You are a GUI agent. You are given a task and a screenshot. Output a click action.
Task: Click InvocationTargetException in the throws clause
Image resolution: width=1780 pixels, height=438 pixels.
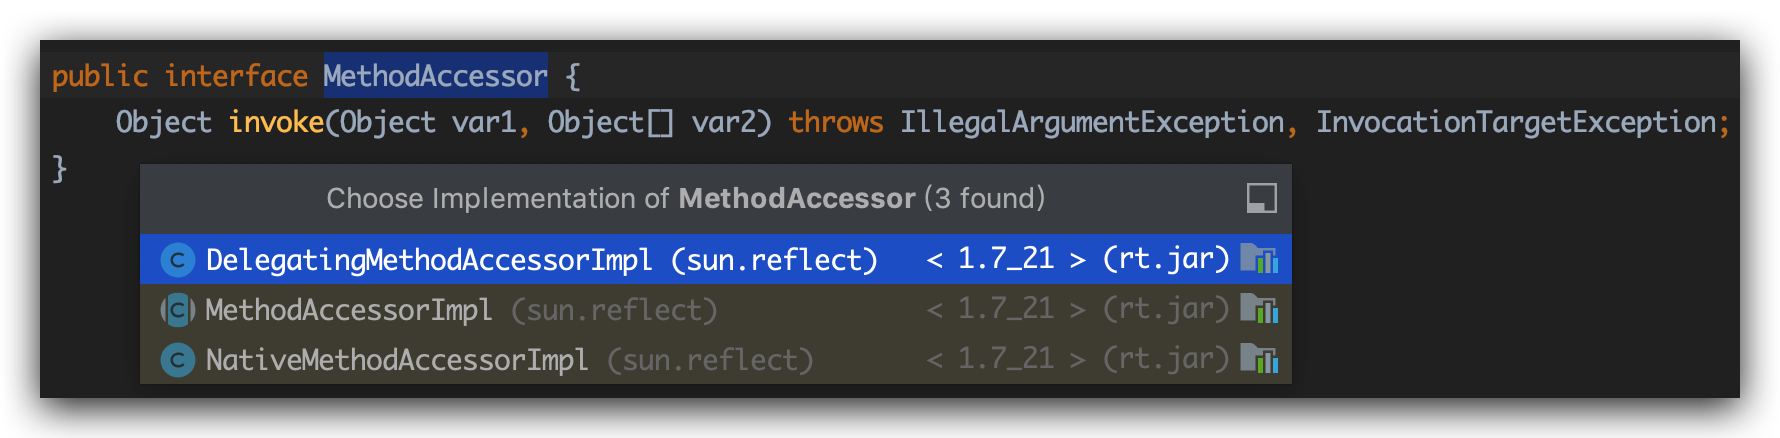tap(1516, 122)
